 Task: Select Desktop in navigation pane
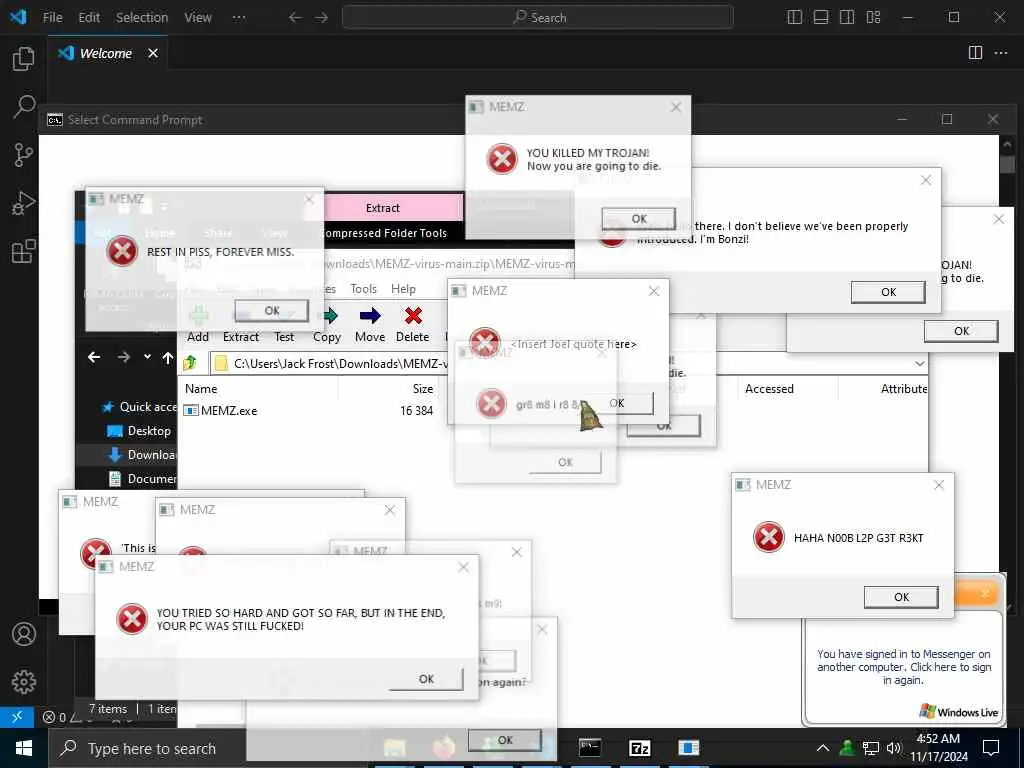pyautogui.click(x=139, y=431)
